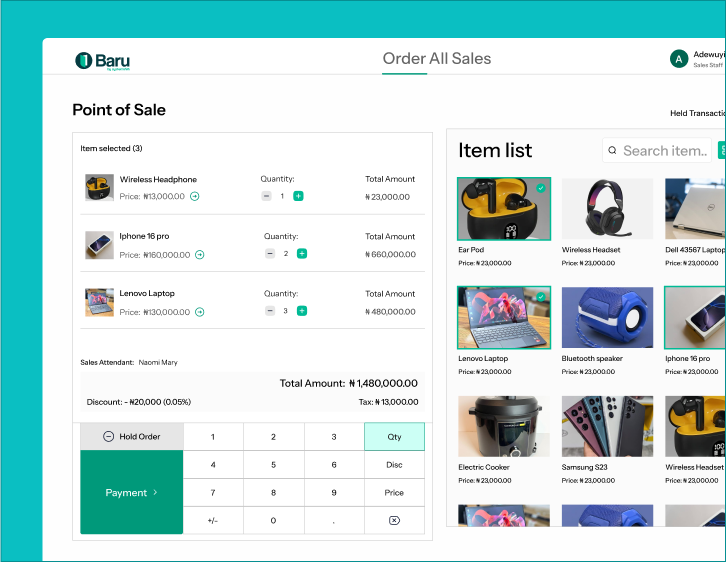Tap keypad number 3
726x562 pixels.
(334, 437)
